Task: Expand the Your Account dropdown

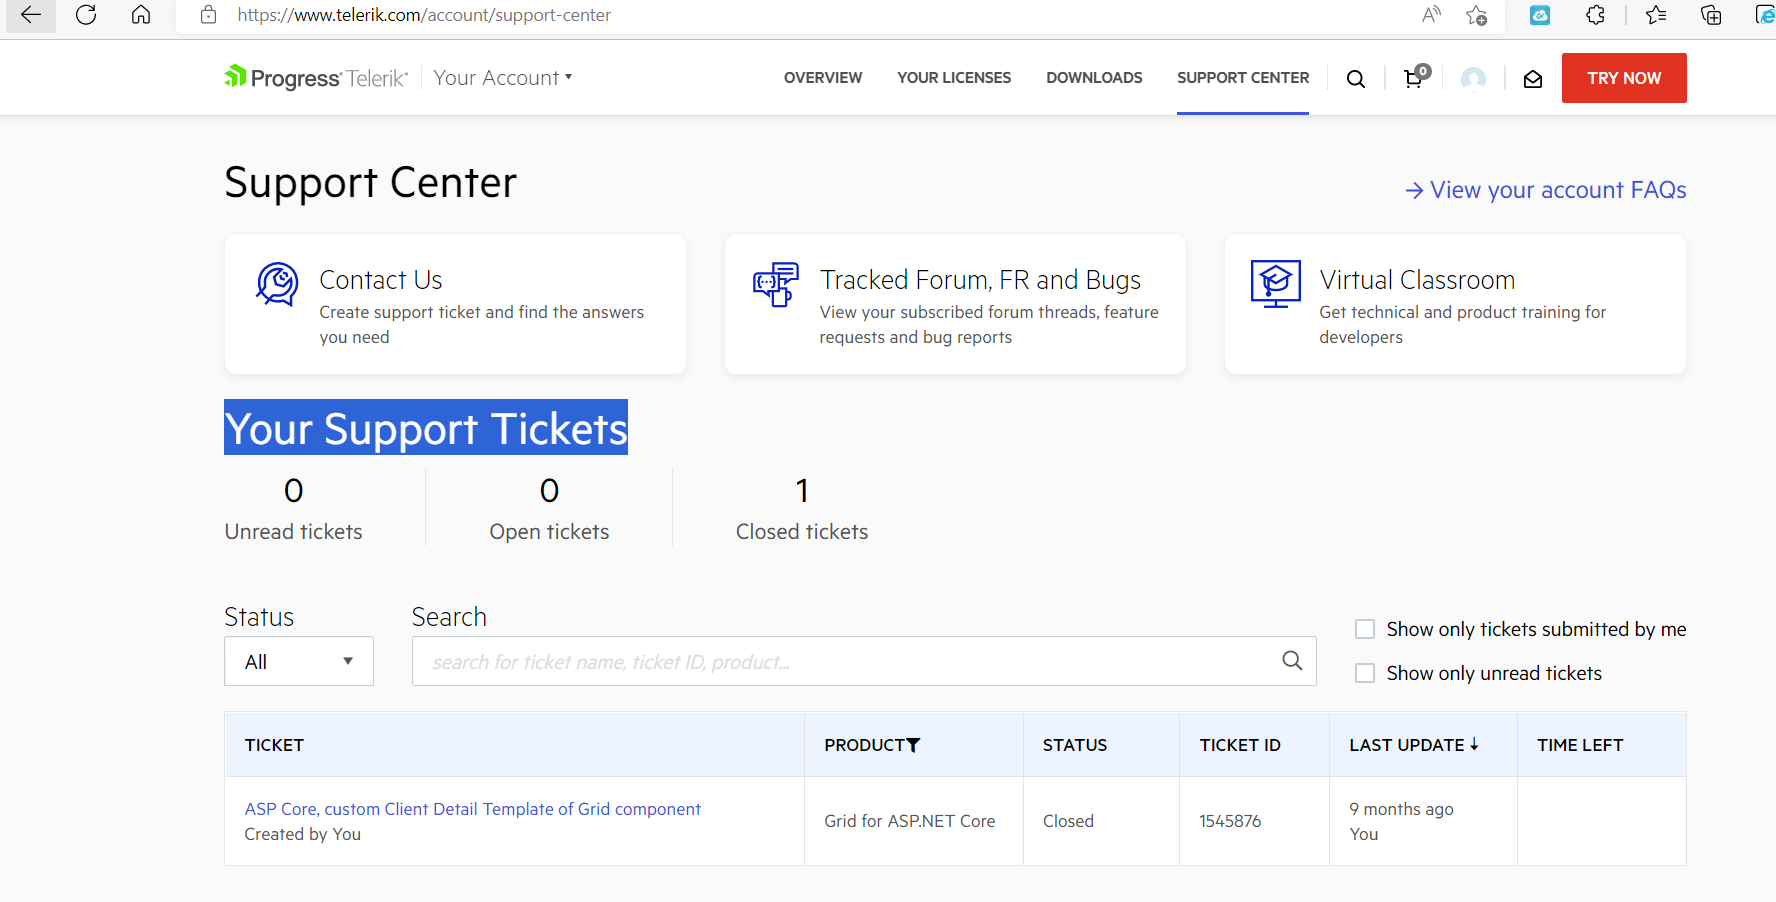Action: coord(502,78)
